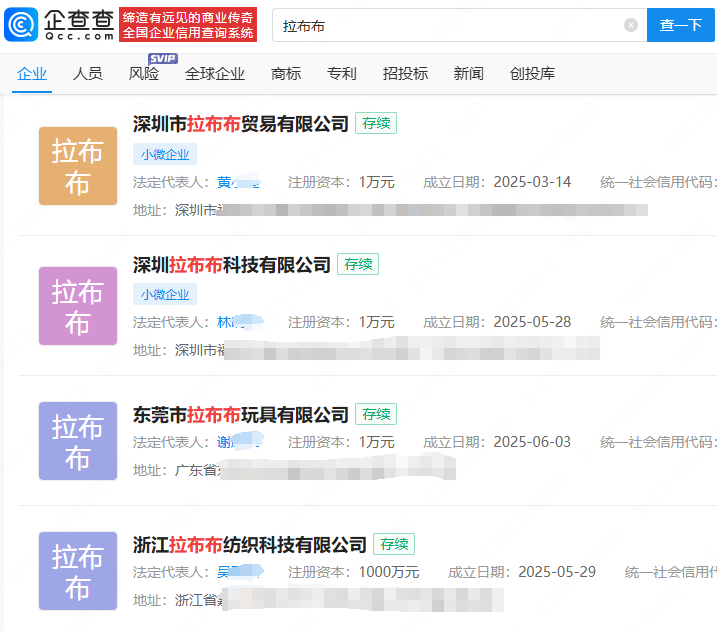Switch to the 全球企业 tab
This screenshot has height=631, width=717.
point(215,74)
